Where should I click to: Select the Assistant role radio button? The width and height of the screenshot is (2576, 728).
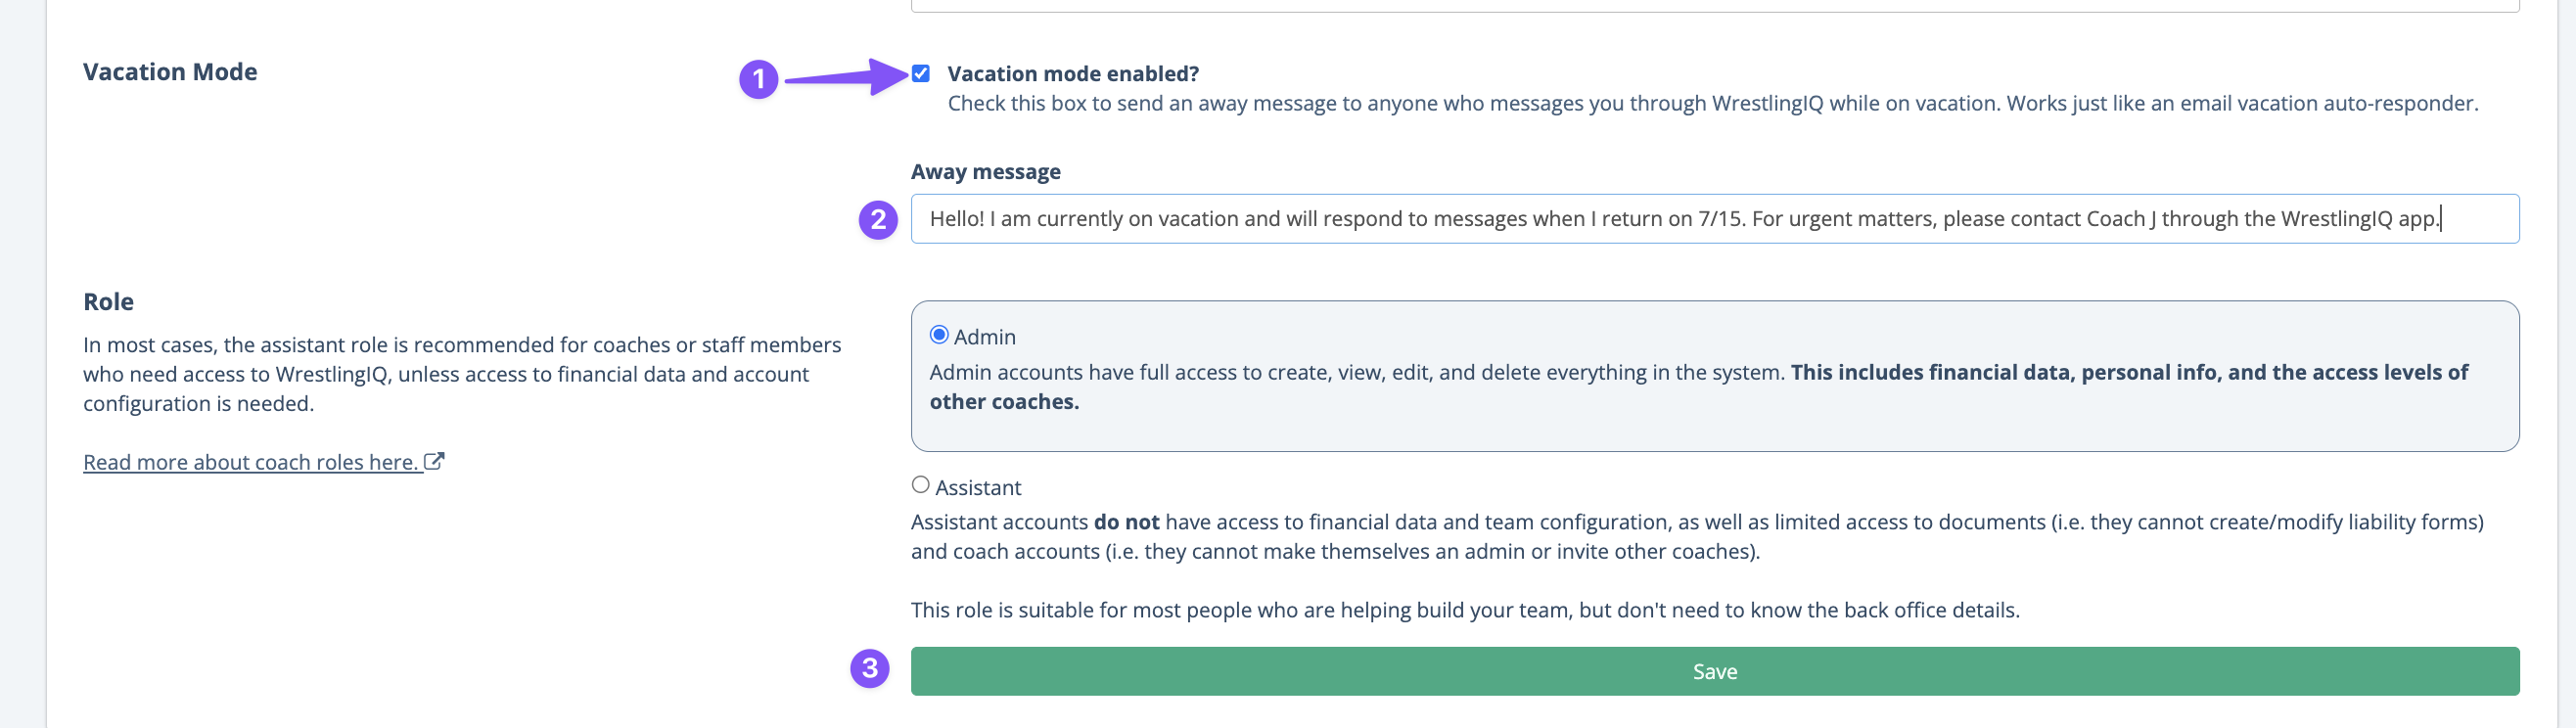pos(920,485)
